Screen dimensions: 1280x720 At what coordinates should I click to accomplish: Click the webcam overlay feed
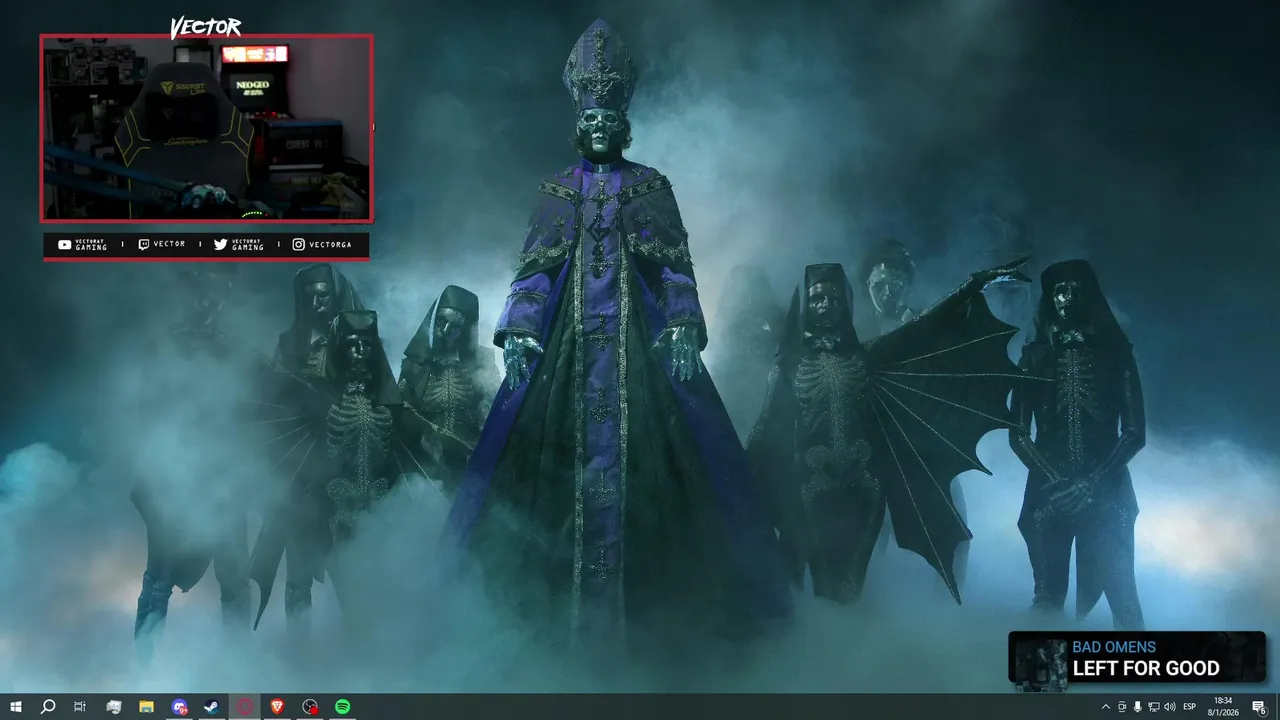(x=207, y=128)
